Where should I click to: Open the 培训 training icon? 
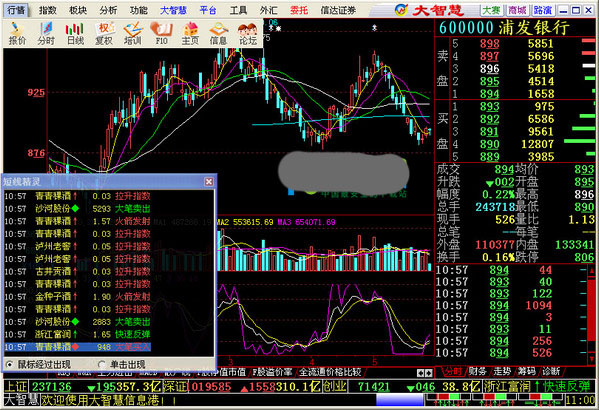tap(133, 33)
